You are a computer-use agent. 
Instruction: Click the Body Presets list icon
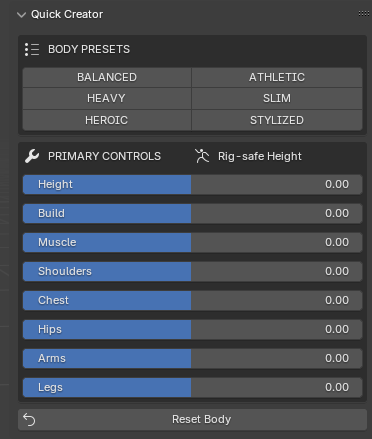coord(32,49)
